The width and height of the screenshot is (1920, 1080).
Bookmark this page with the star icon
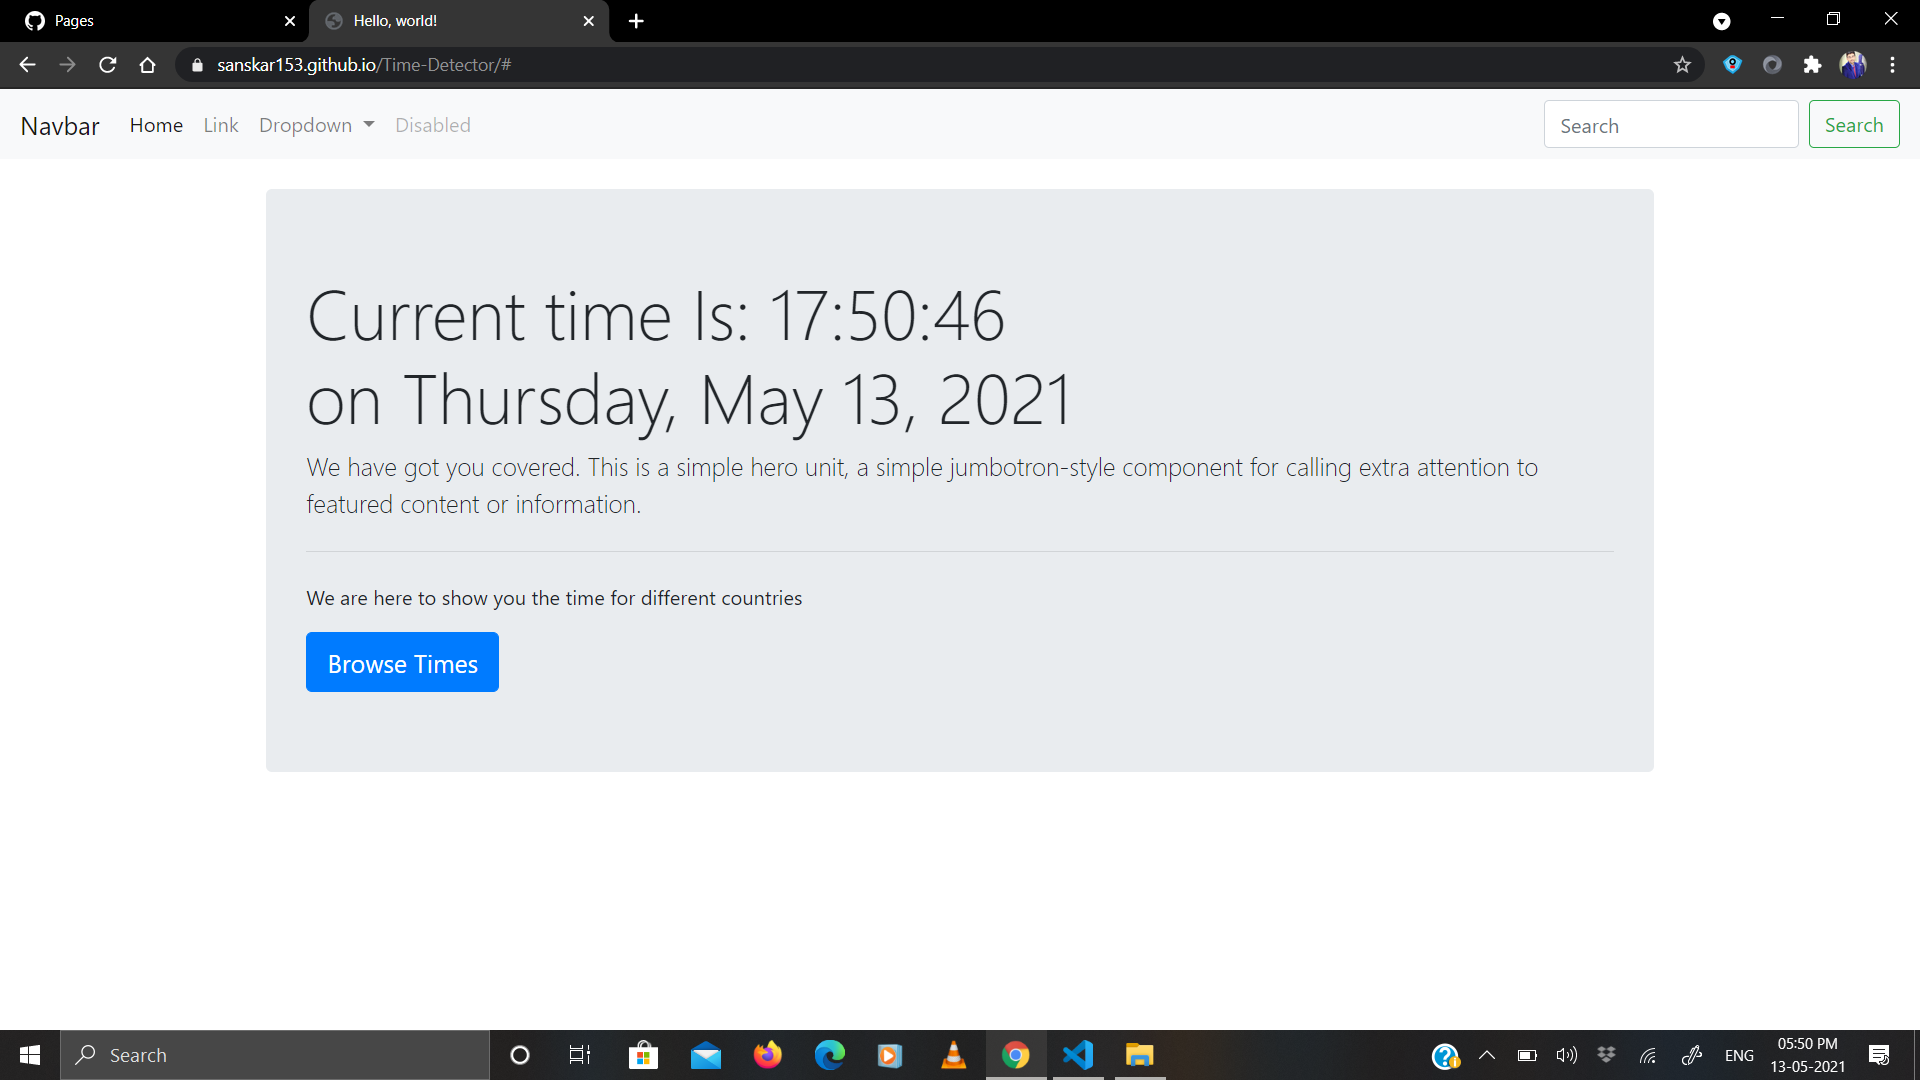pos(1683,64)
